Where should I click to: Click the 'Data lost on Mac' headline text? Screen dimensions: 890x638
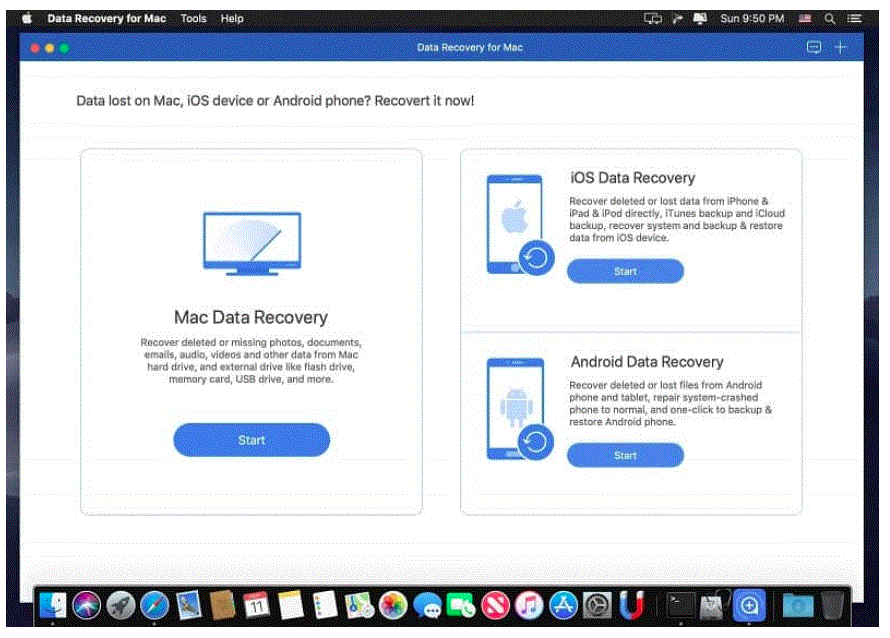tap(275, 101)
